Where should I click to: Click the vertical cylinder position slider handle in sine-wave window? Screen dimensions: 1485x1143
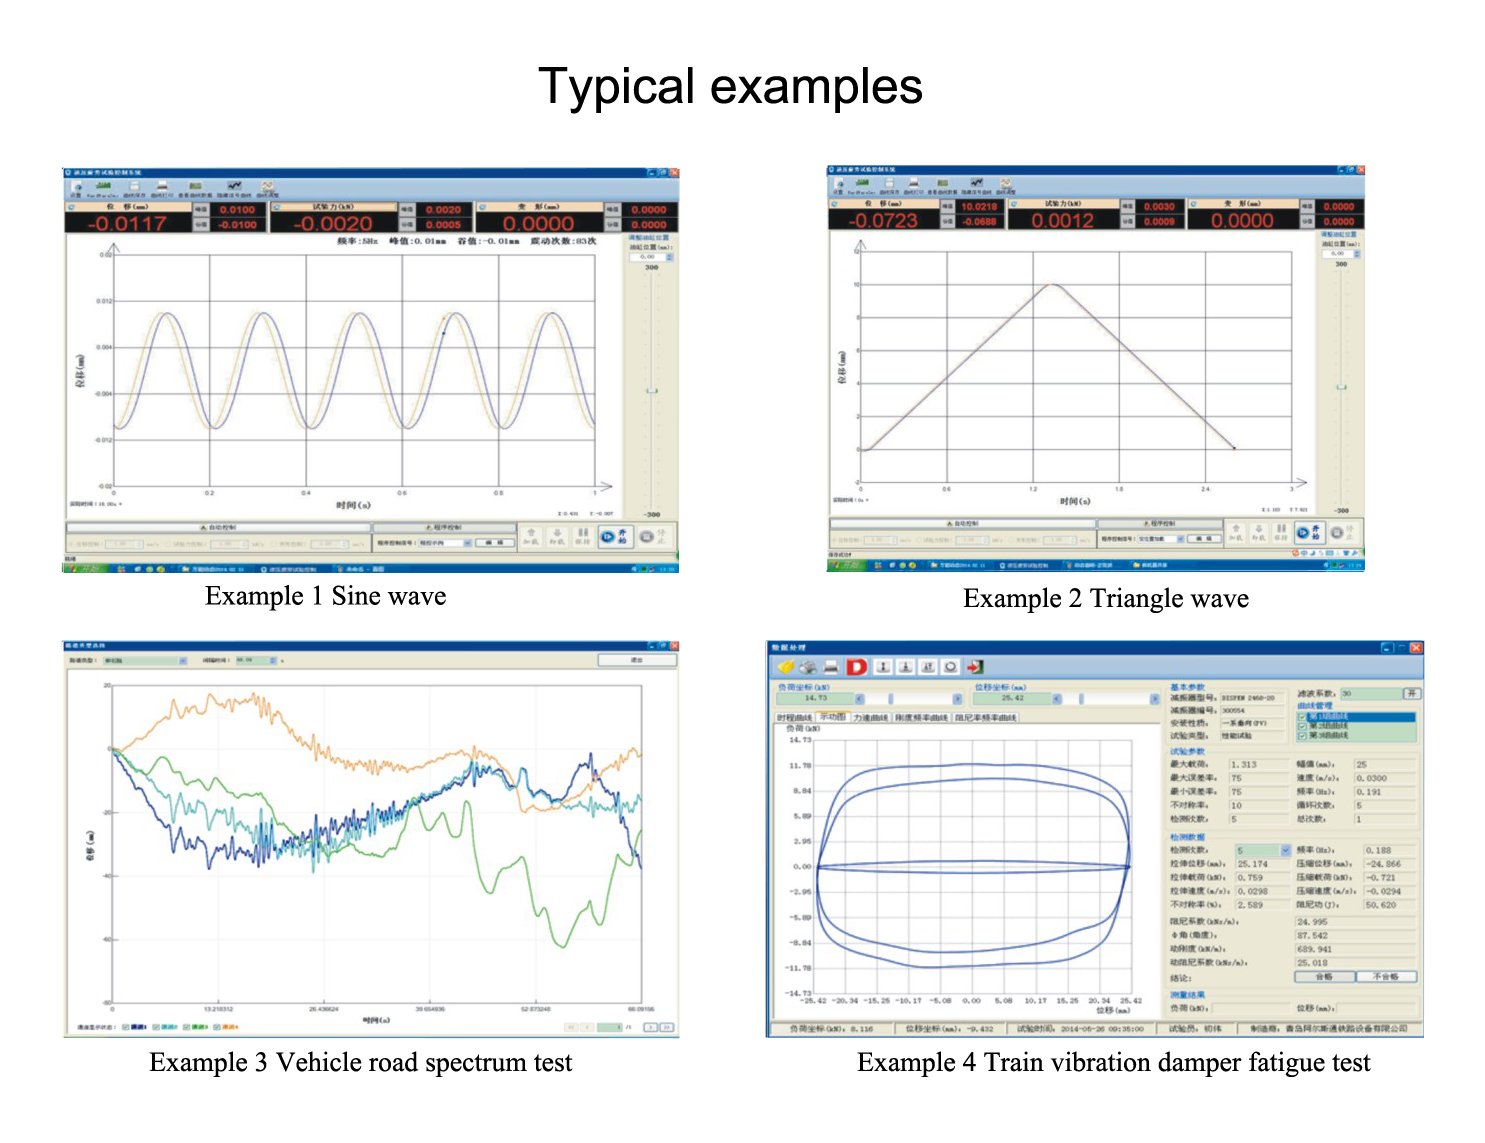[651, 391]
